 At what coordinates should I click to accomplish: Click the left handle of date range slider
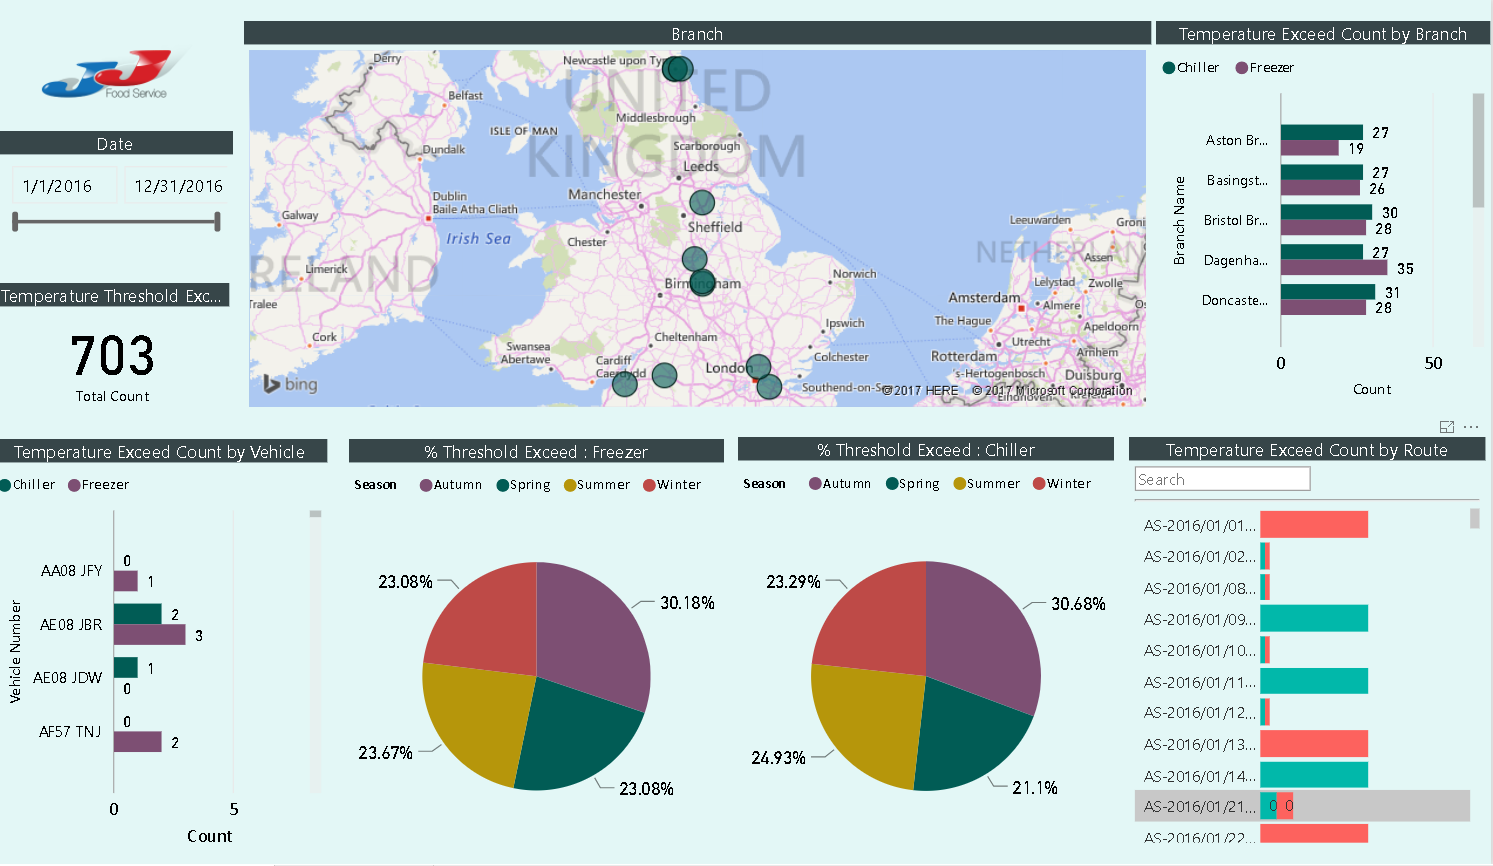[13, 220]
